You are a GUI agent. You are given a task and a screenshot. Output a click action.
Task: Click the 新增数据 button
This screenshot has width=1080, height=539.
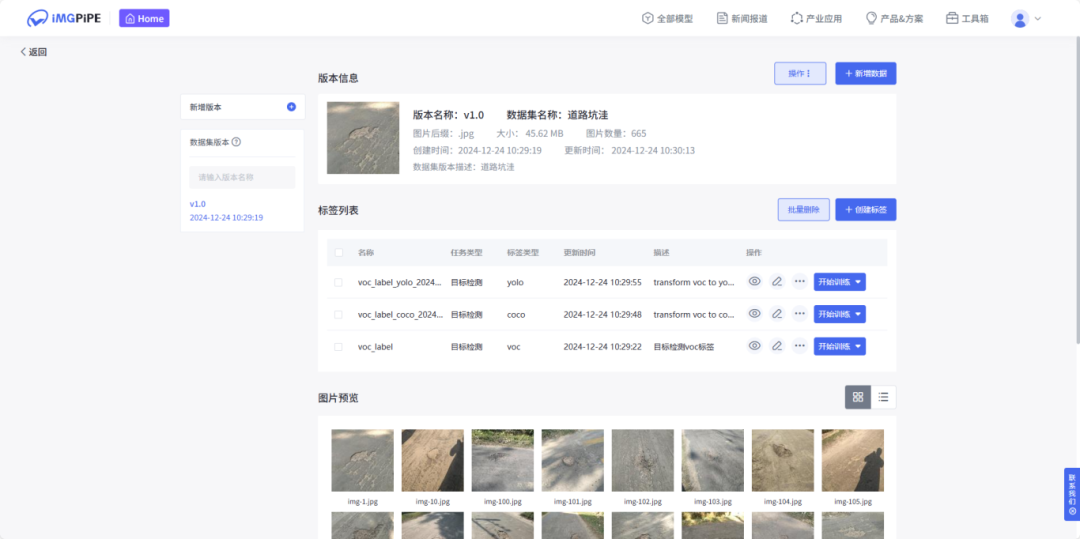(866, 74)
